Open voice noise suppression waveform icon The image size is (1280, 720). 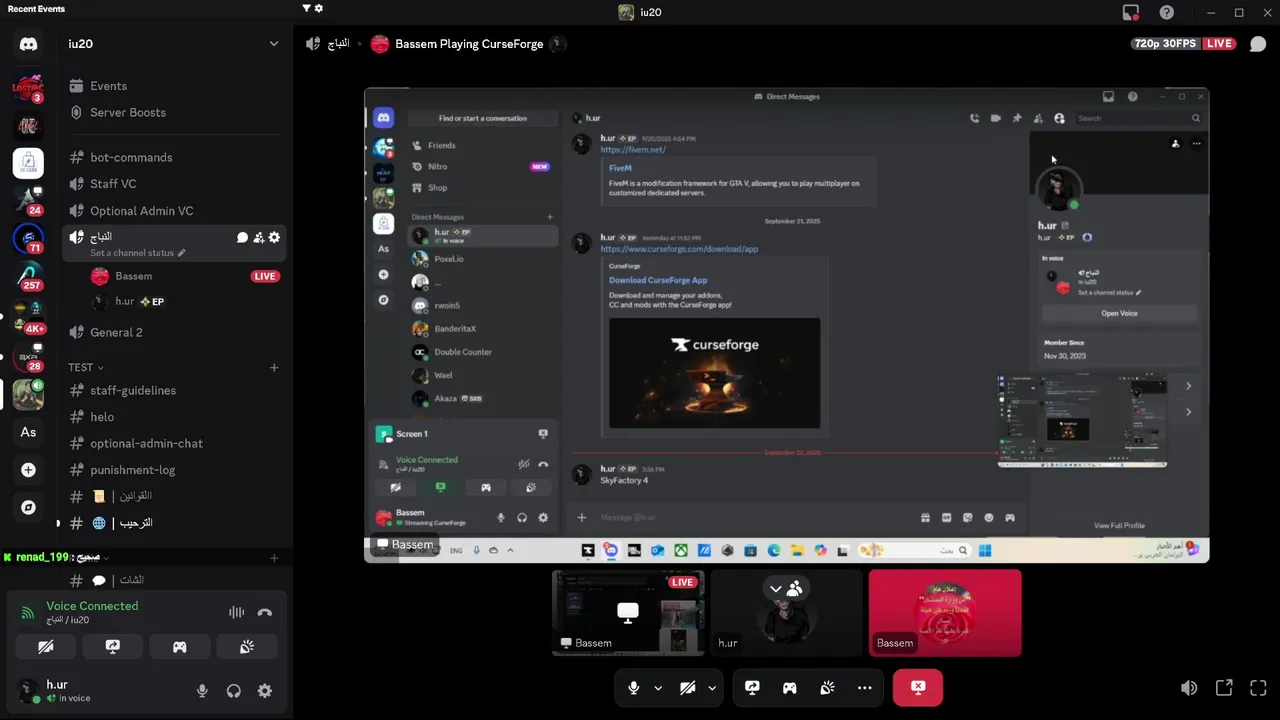coord(236,612)
